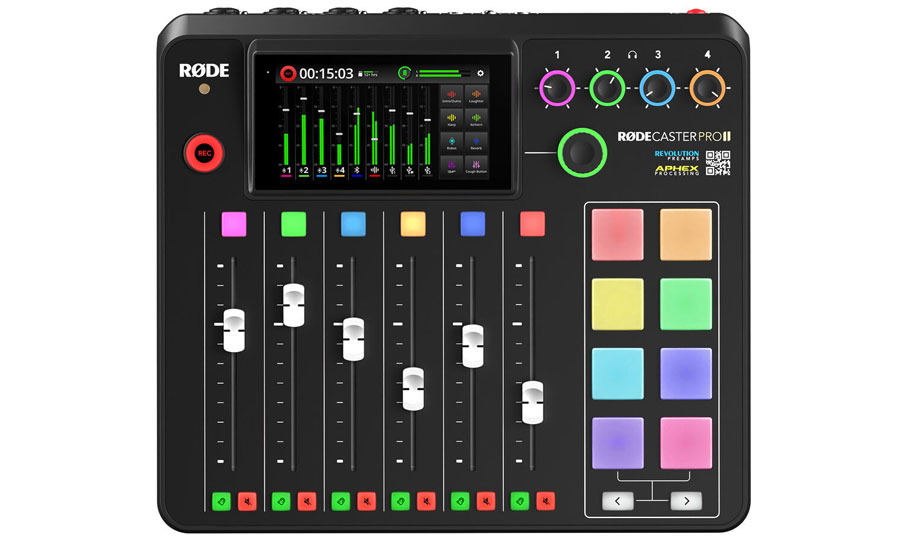The height and width of the screenshot is (542, 900).
Task: Open settings via the touchscreen gear icon
Action: (480, 73)
